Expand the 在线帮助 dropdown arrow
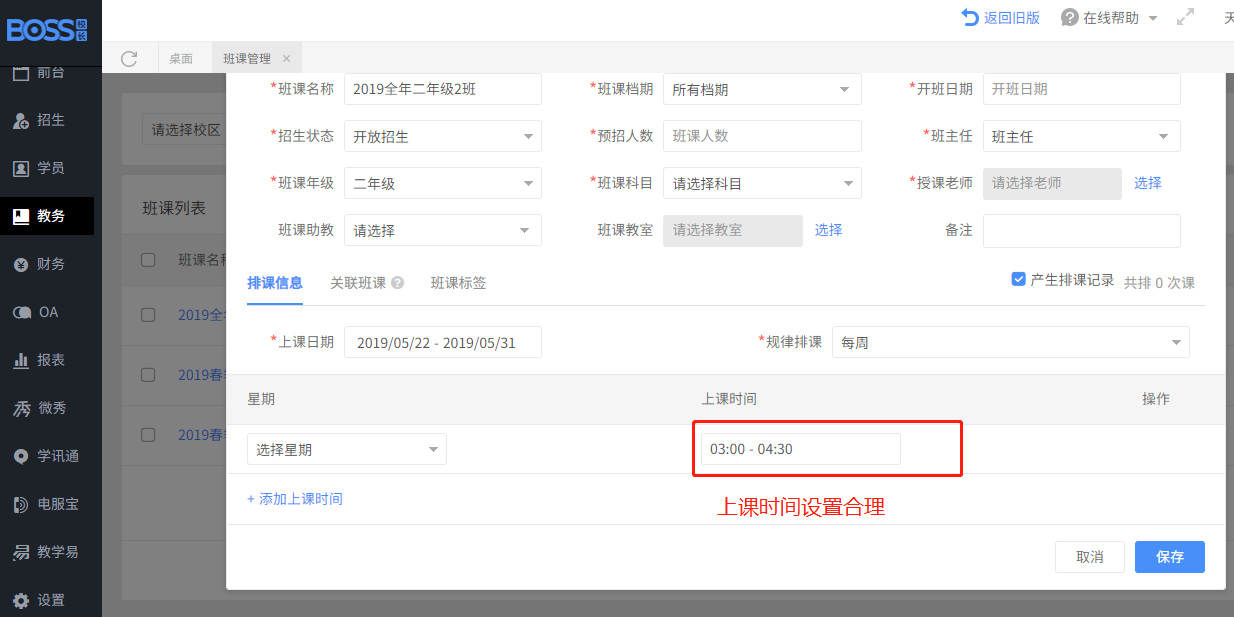This screenshot has width=1234, height=617. click(1153, 18)
